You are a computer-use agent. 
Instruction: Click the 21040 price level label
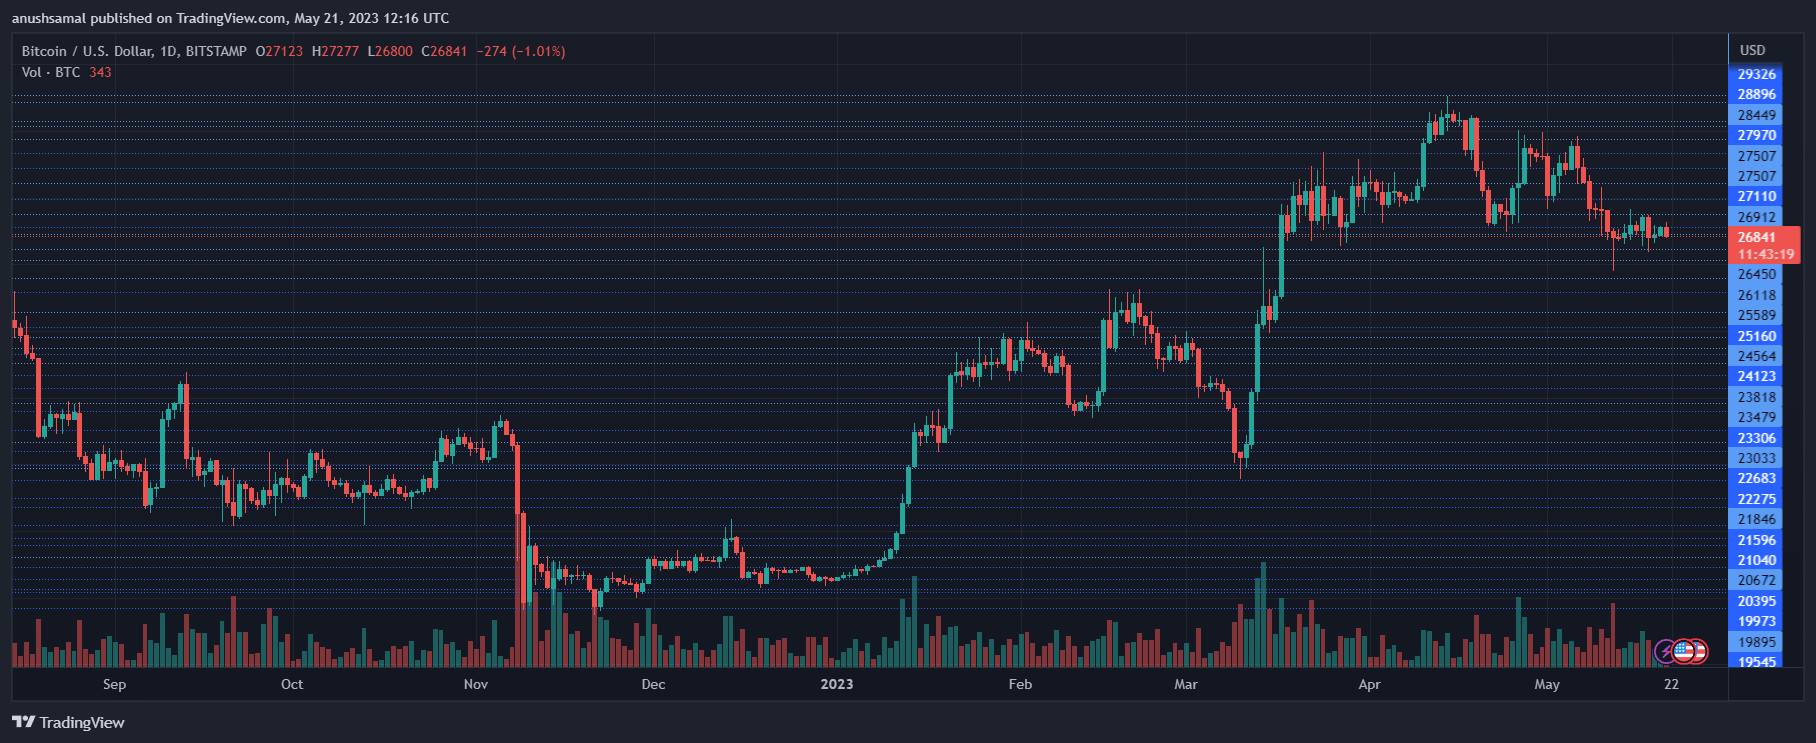[1756, 560]
